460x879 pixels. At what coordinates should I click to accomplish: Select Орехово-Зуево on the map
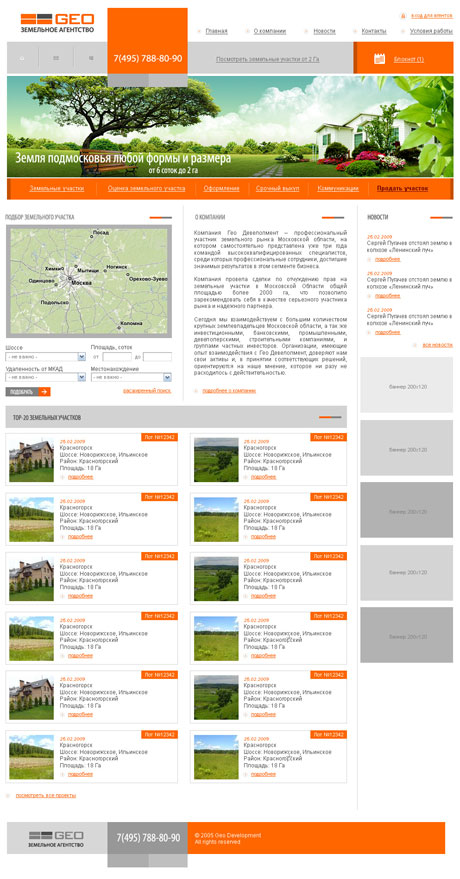pyautogui.click(x=147, y=278)
